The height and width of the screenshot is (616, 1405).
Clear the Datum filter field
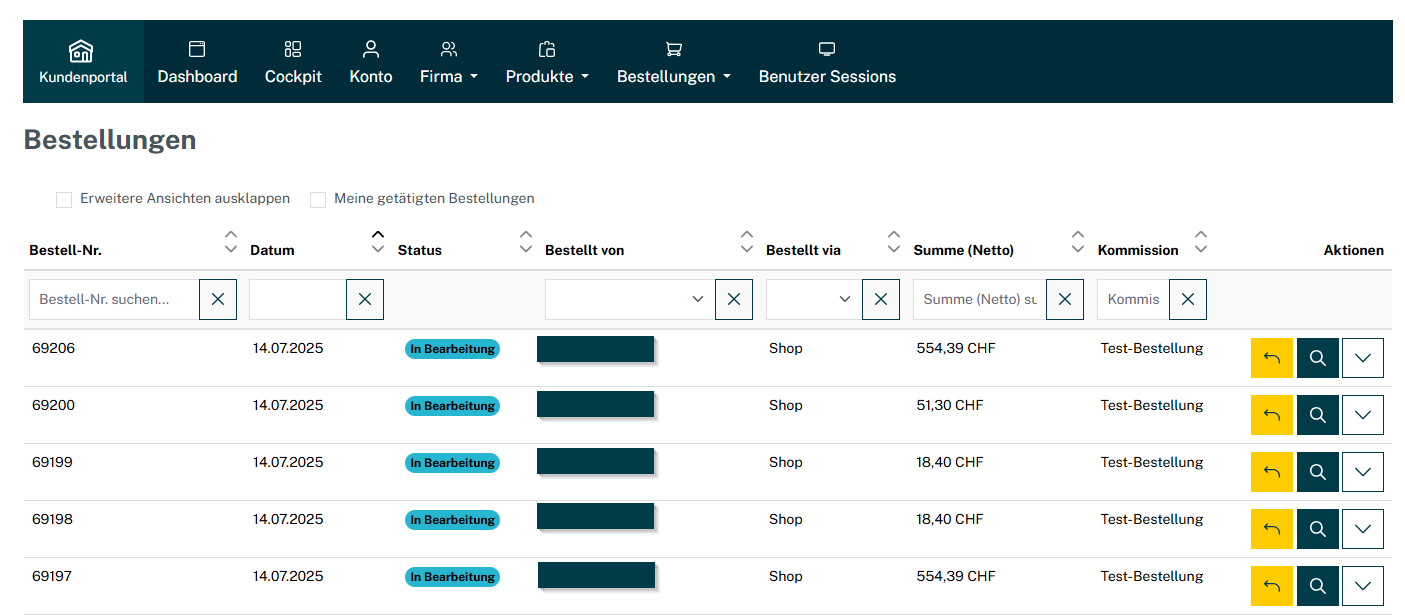coord(365,299)
